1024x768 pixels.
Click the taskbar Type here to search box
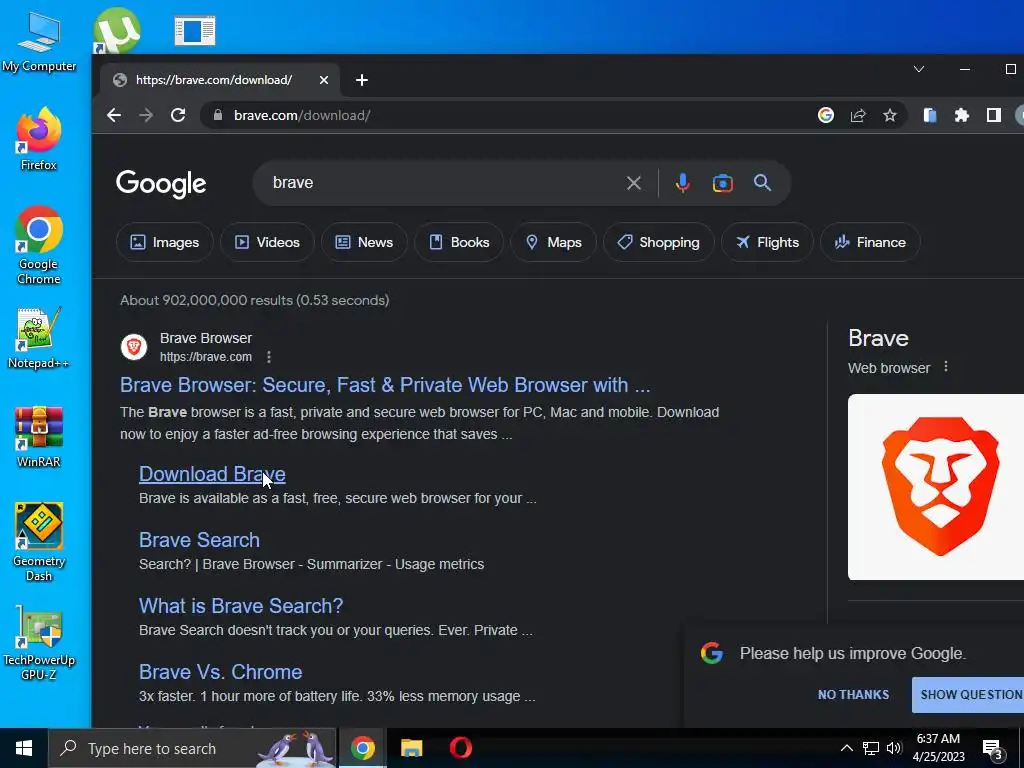pos(192,748)
